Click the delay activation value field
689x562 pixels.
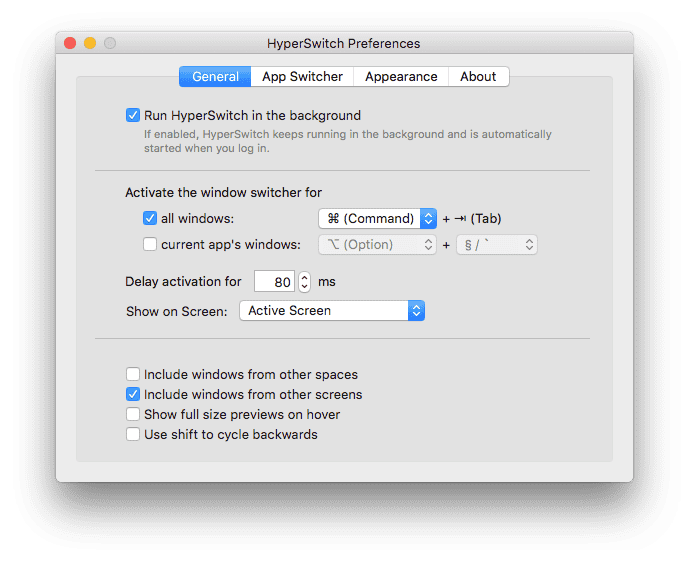tap(274, 282)
